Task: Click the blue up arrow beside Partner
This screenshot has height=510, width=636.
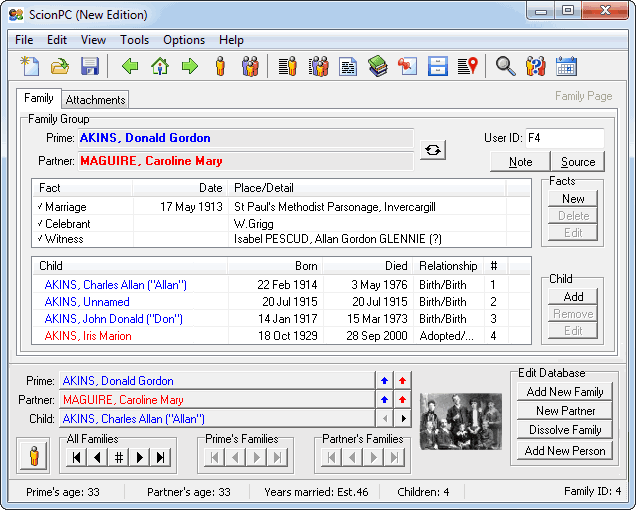Action: (385, 400)
